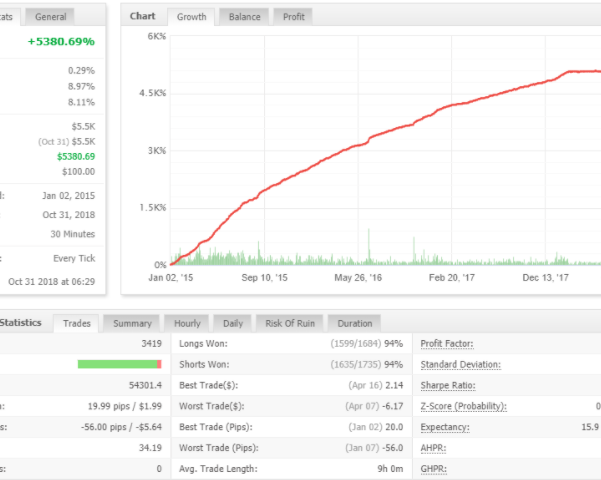View the Daily tab

coord(233,323)
